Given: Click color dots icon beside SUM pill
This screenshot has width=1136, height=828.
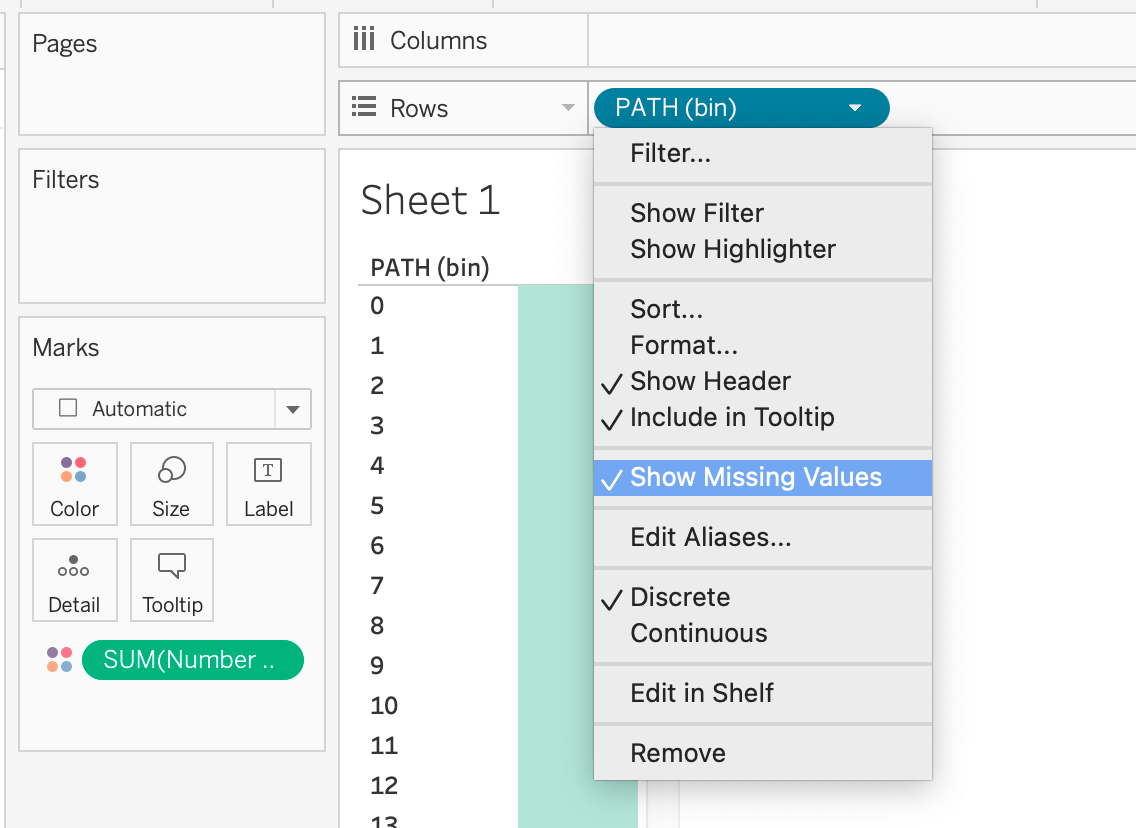Looking at the screenshot, I should [59, 660].
